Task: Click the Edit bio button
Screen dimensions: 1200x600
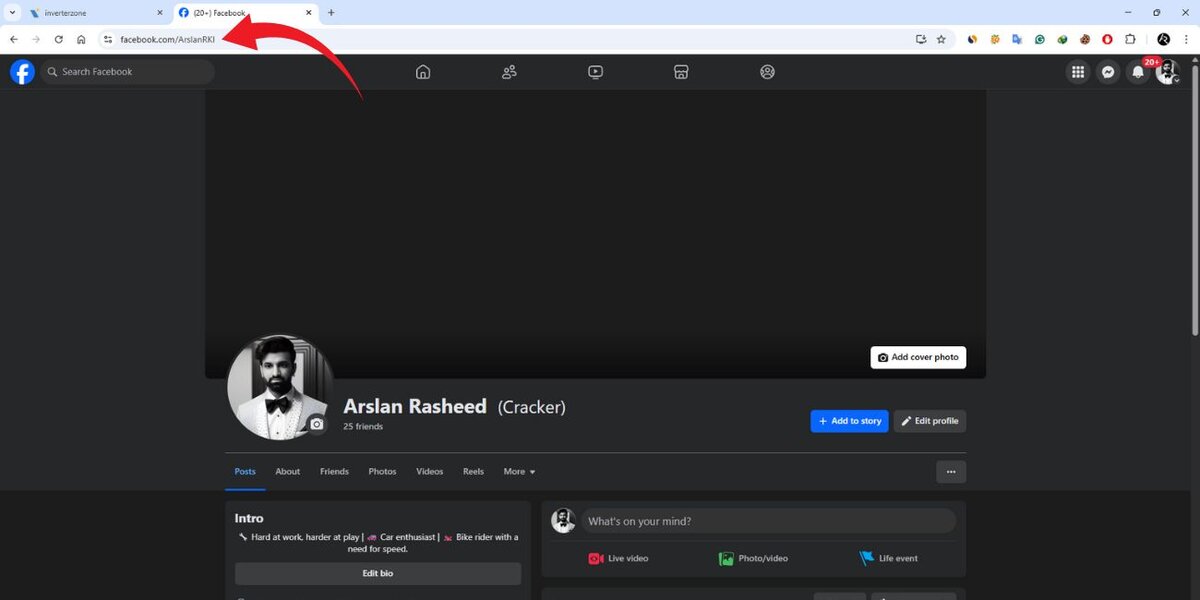Action: point(378,574)
